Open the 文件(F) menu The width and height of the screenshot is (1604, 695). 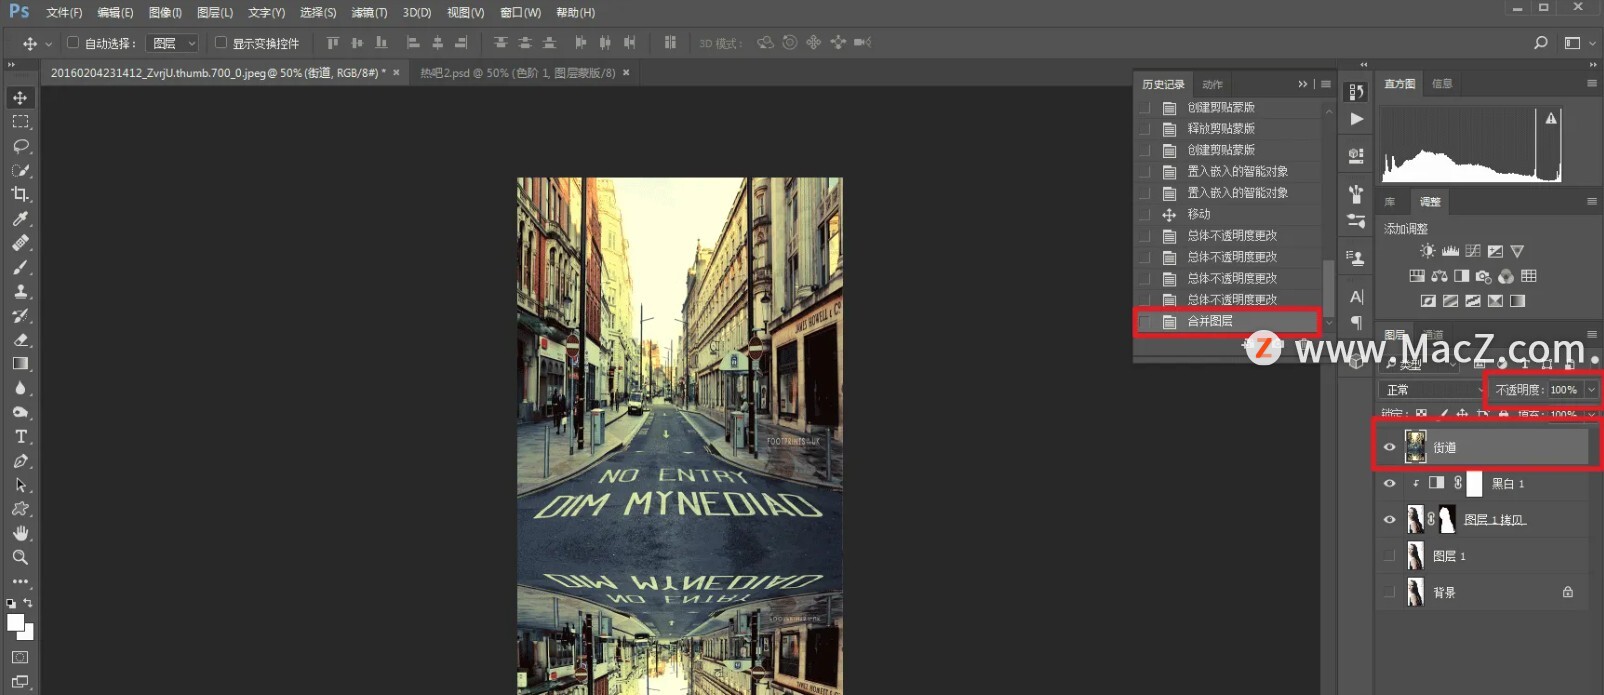pos(64,13)
